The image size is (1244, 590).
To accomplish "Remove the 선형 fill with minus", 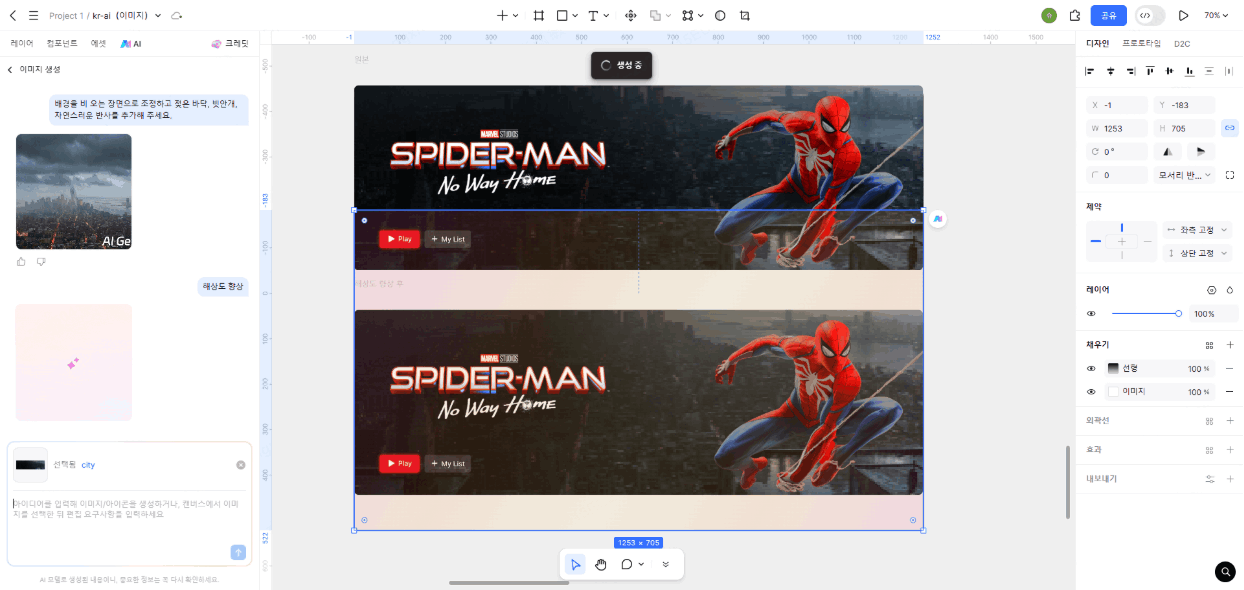I will [x=1230, y=368].
